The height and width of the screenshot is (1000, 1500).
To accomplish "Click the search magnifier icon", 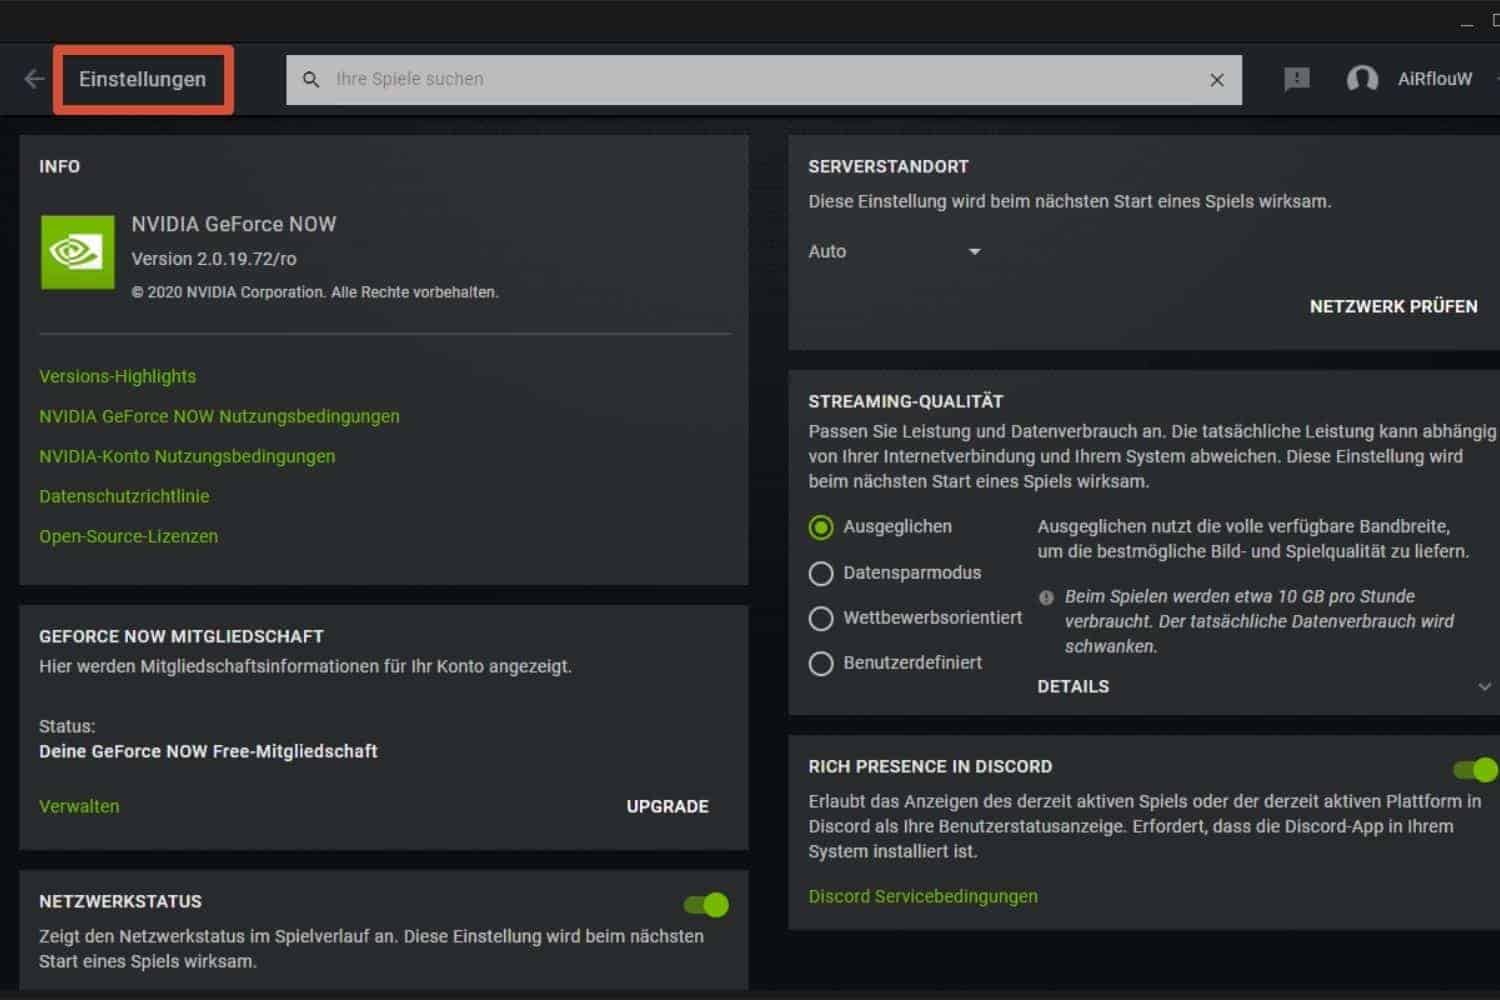I will pos(311,79).
